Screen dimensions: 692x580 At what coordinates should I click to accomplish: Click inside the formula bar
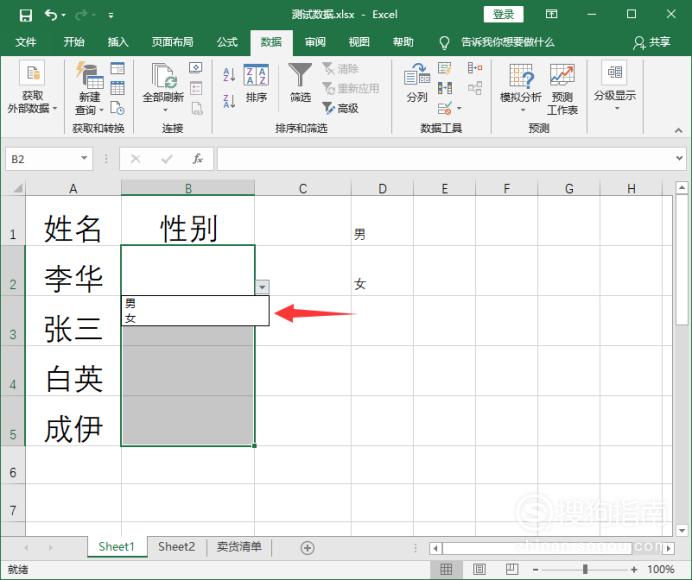pos(446,159)
